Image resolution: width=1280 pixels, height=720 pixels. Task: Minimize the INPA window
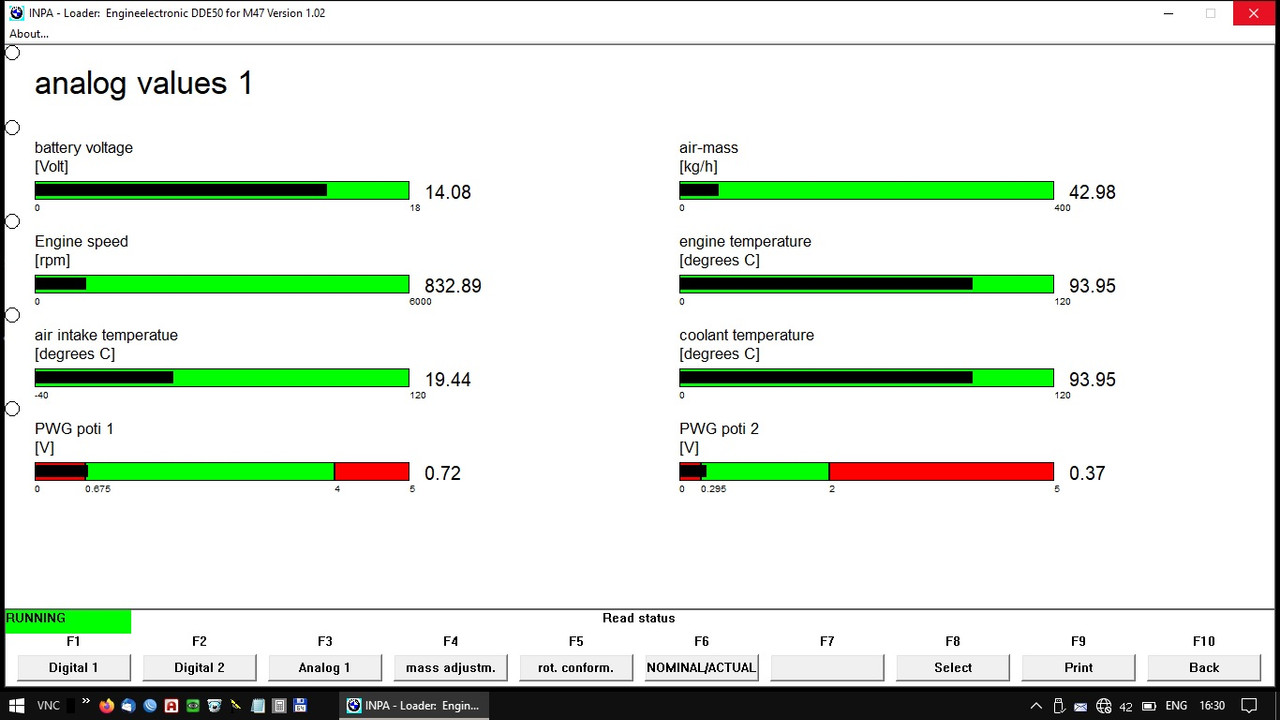(1170, 13)
